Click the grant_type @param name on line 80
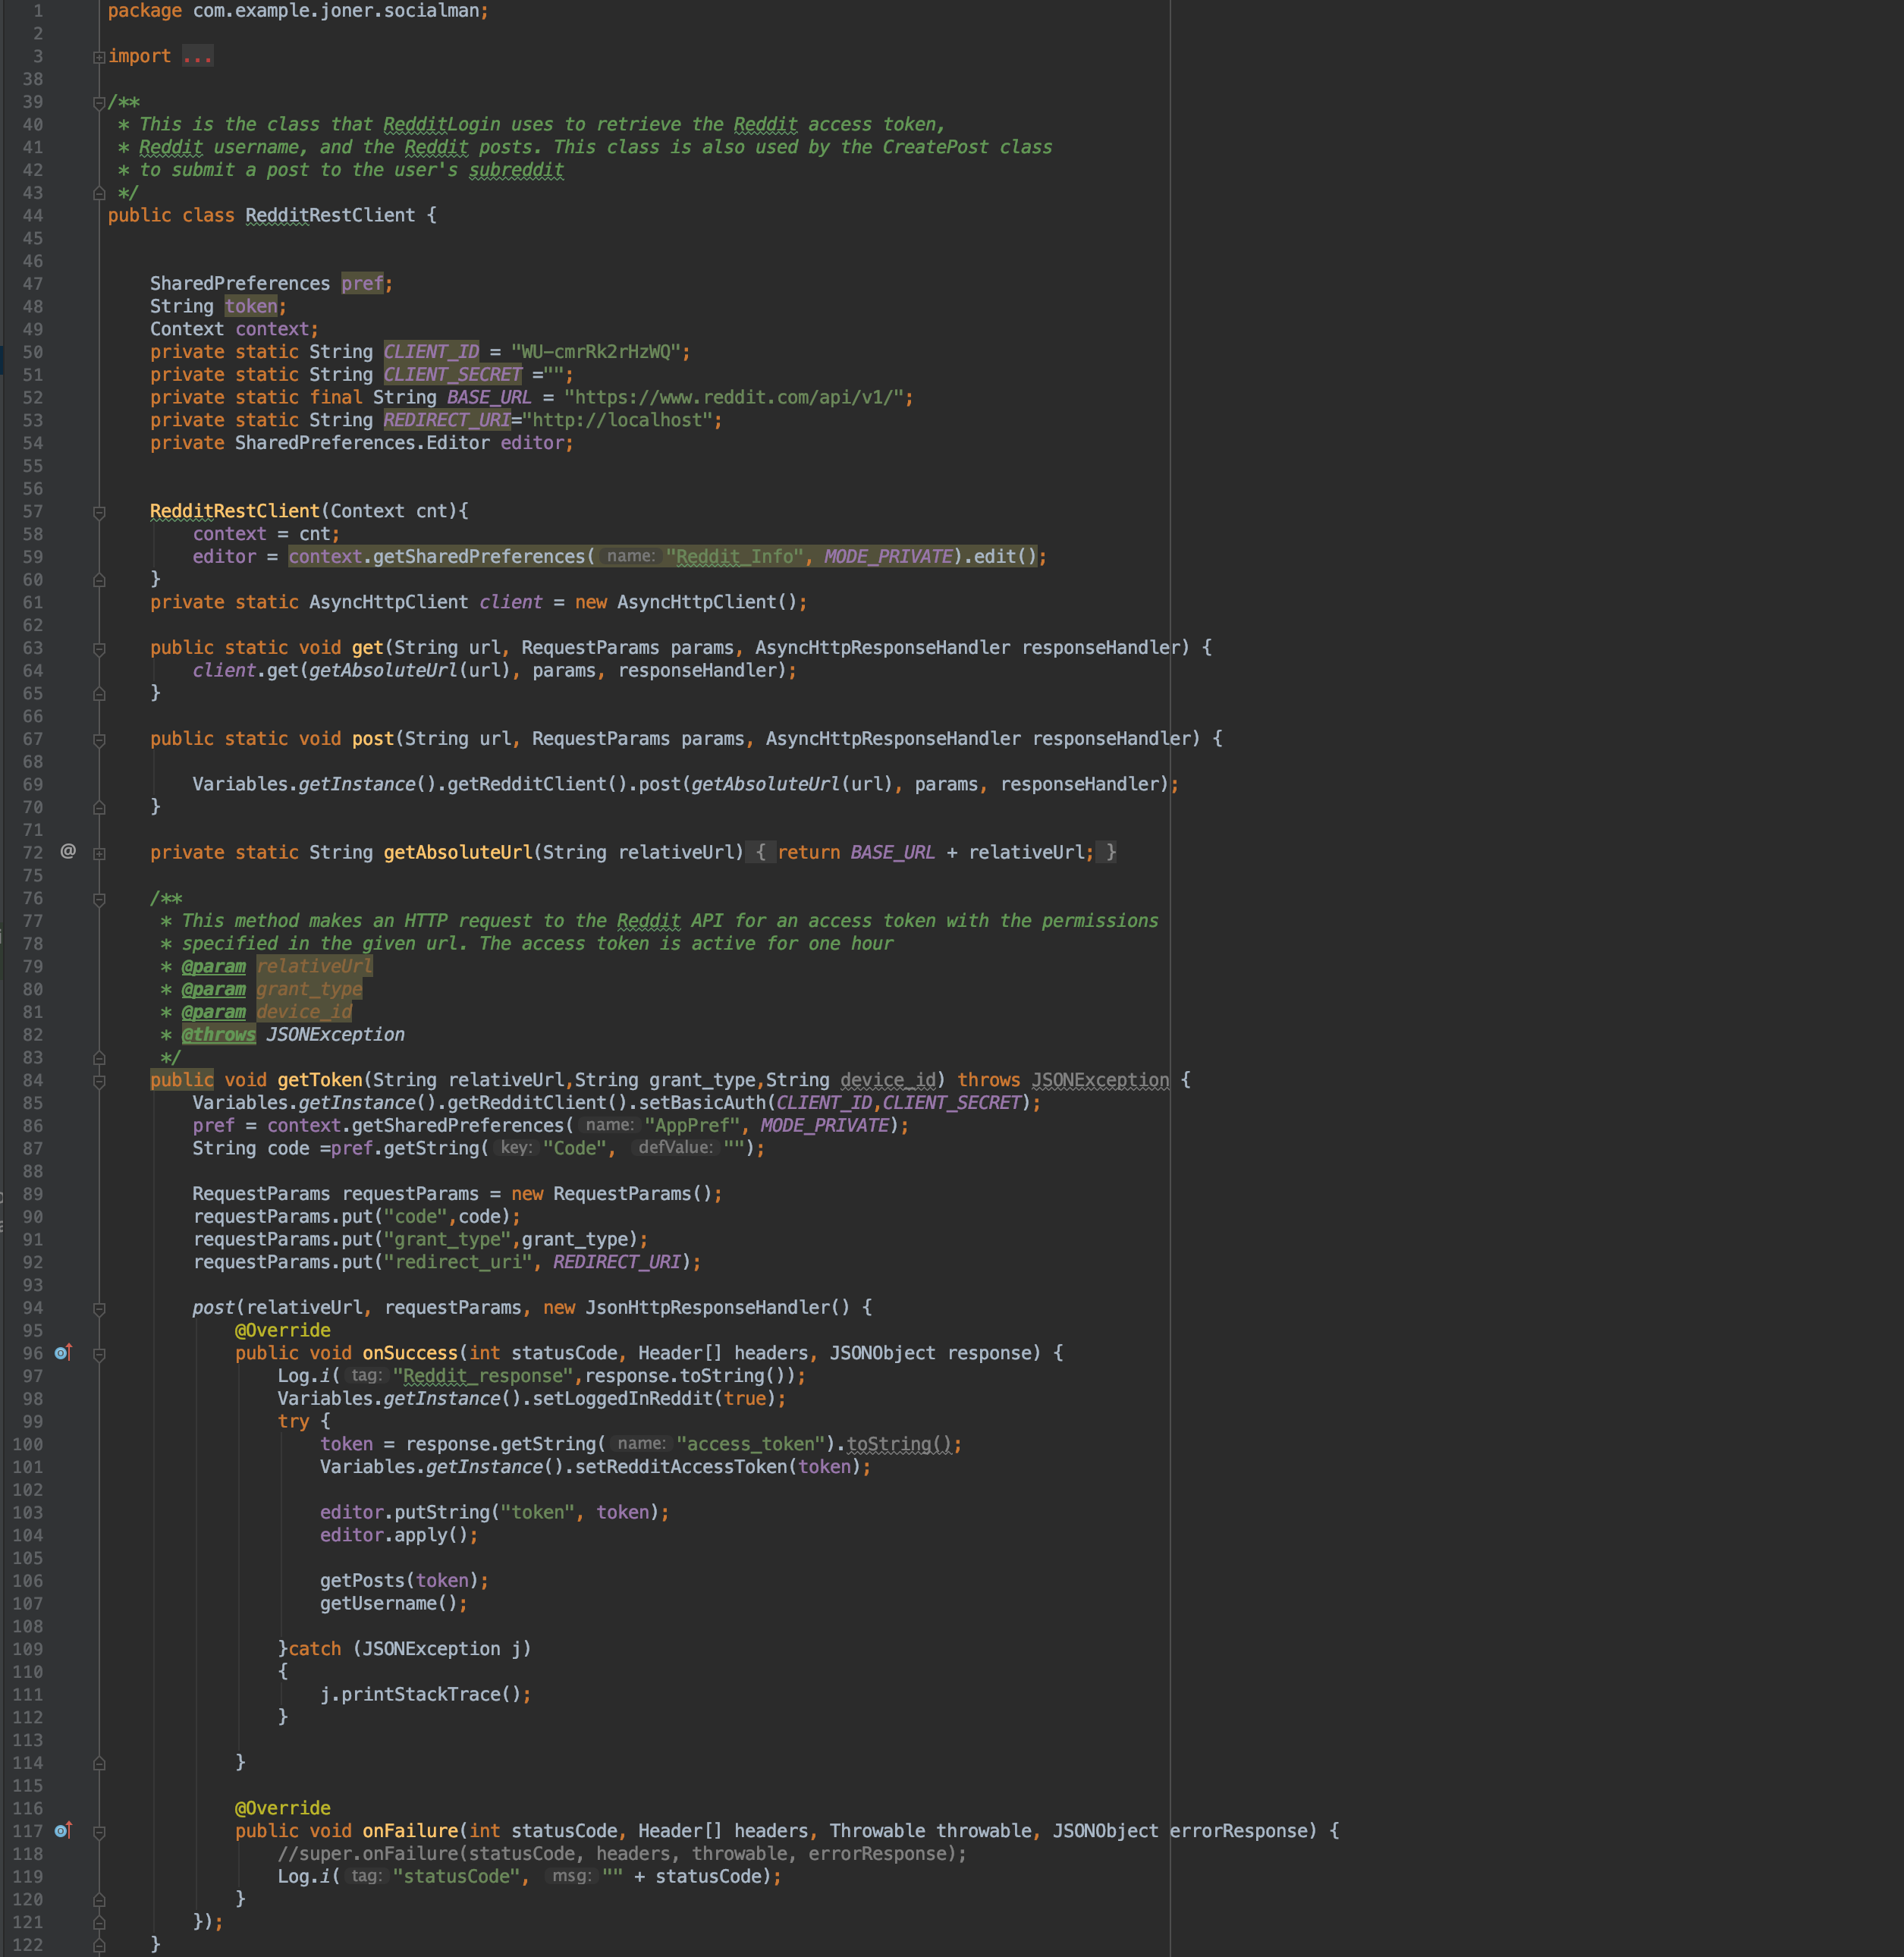1904x1957 pixels. click(x=309, y=989)
